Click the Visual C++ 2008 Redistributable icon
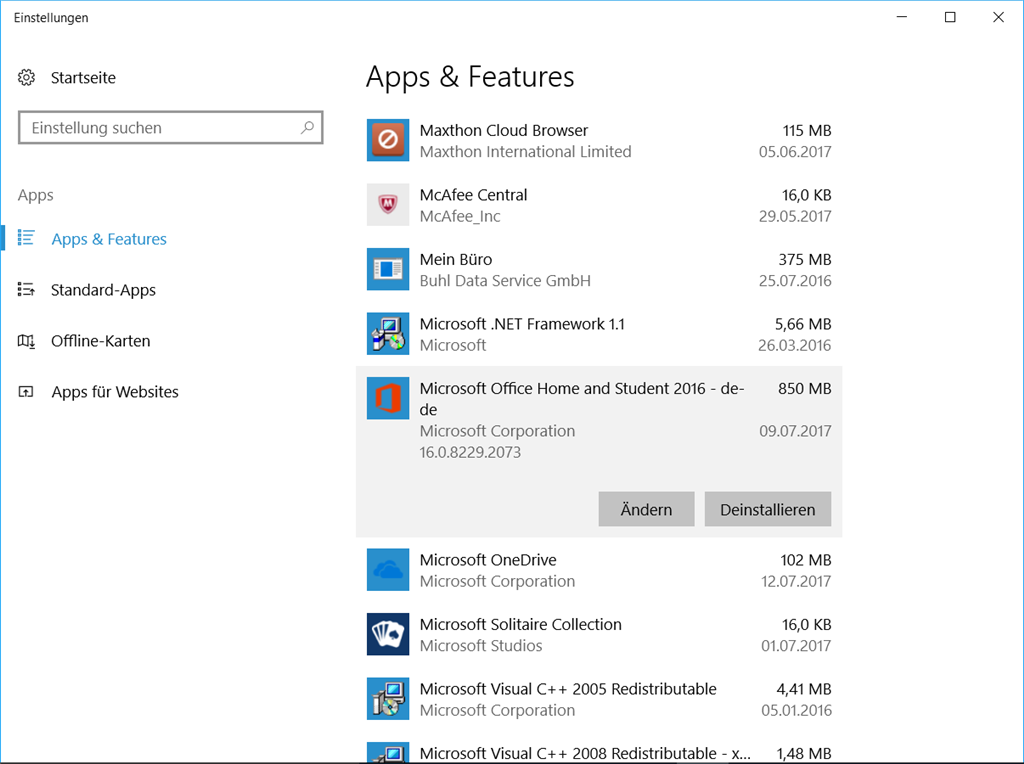Image resolution: width=1024 pixels, height=764 pixels. (x=388, y=753)
